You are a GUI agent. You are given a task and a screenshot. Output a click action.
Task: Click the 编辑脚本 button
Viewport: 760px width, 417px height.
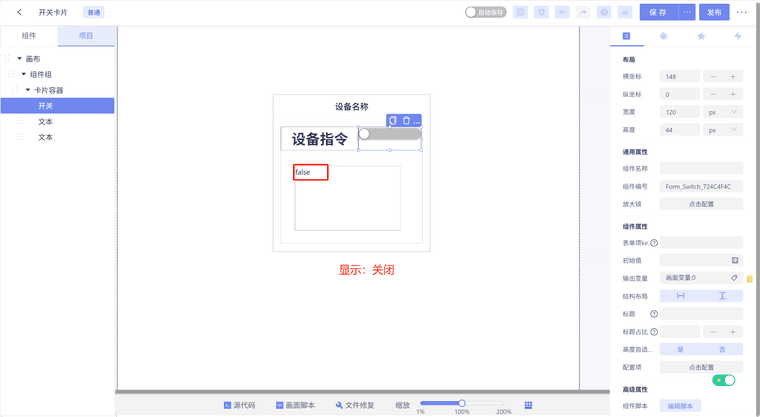pos(680,406)
